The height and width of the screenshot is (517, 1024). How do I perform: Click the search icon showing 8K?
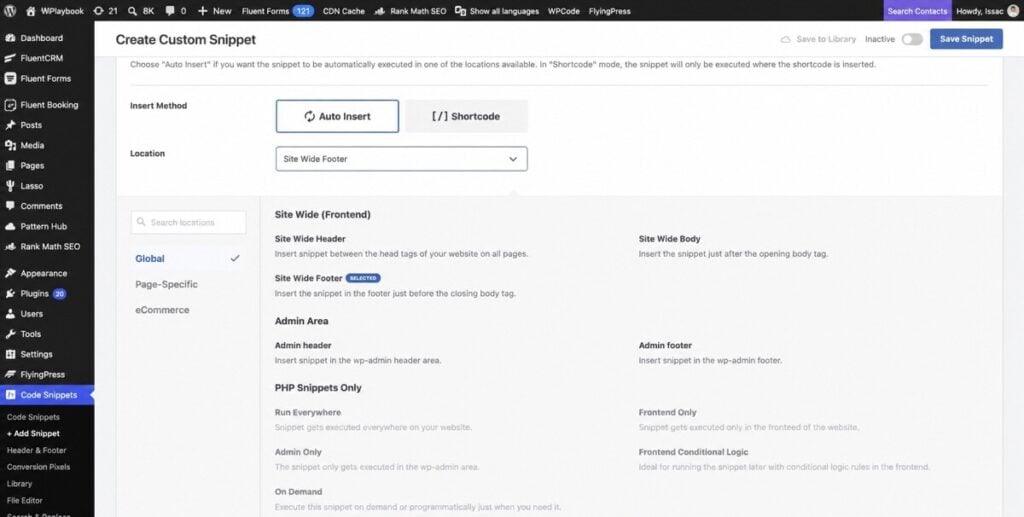(x=133, y=11)
